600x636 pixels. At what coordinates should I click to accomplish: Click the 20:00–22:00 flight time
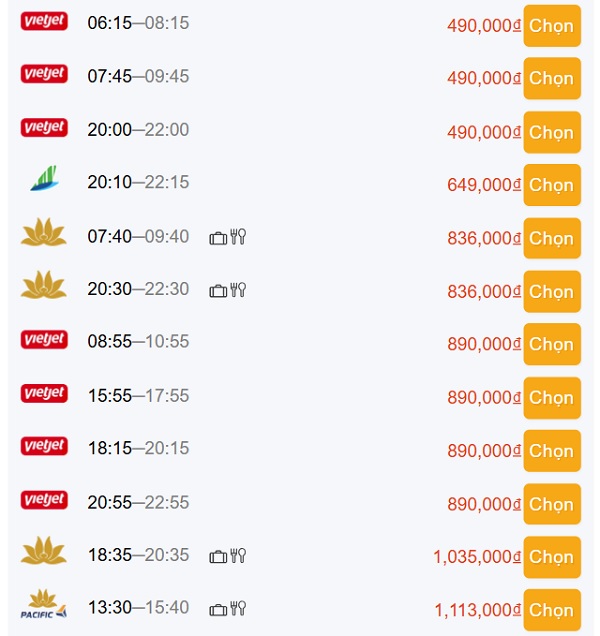138,130
